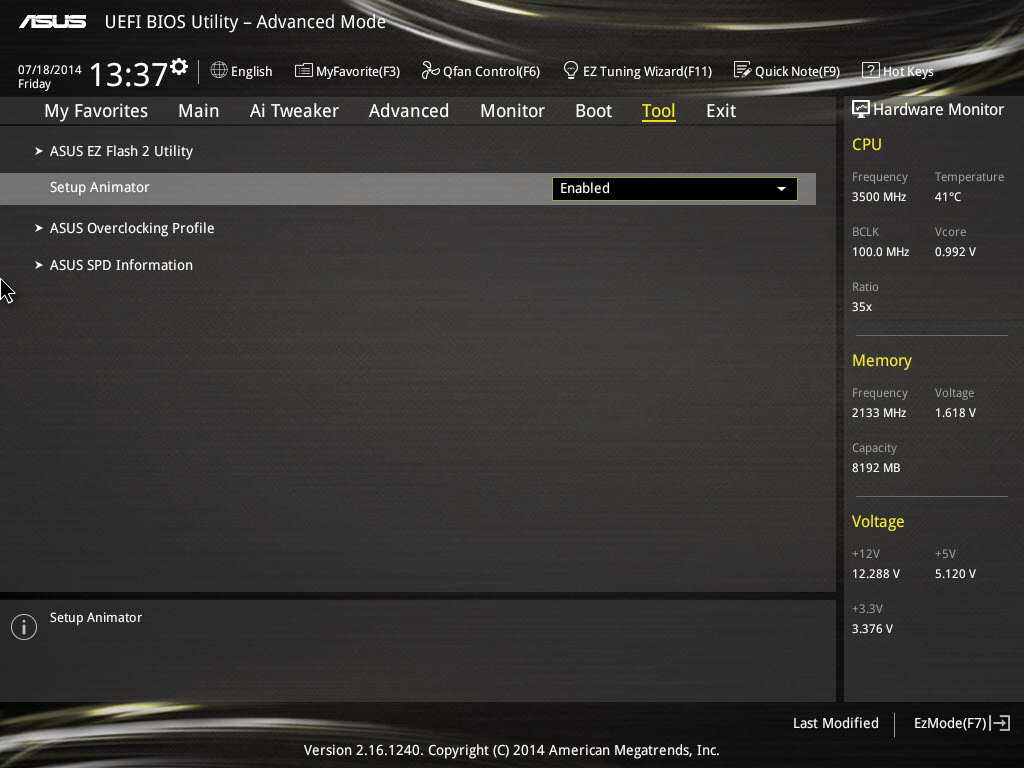Screen dimensions: 1024x768
Task: Click +5V reading 5.120 V
Action: (x=955, y=573)
